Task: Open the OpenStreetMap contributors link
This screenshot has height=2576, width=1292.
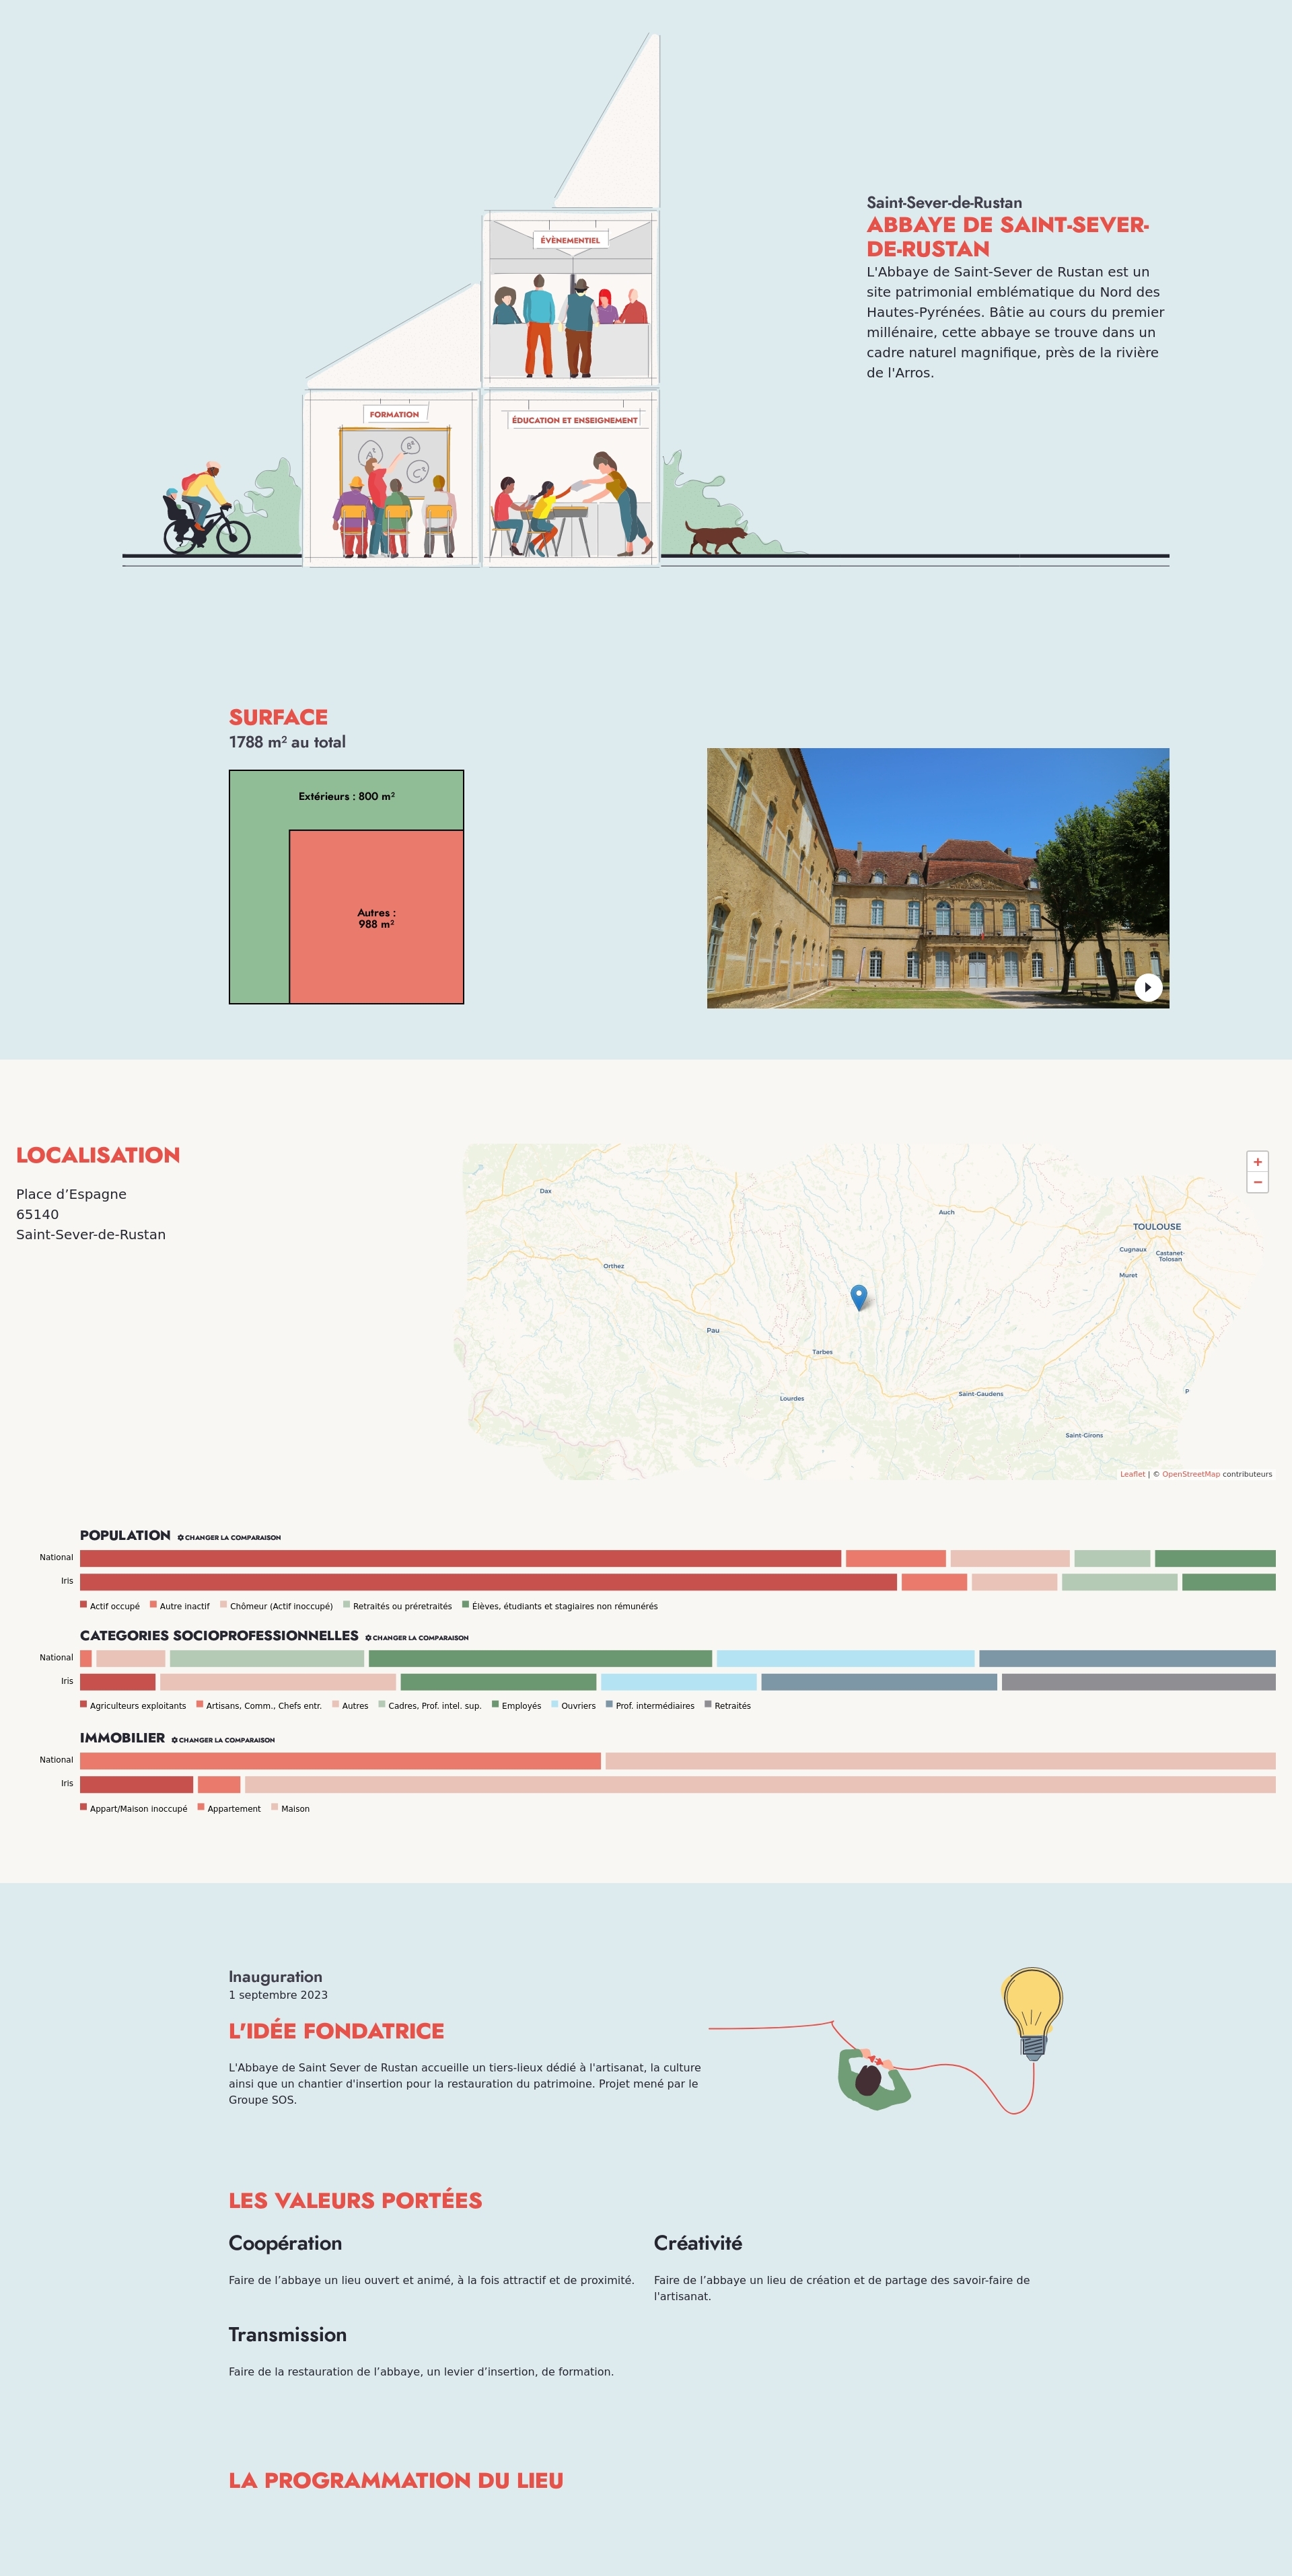Action: point(1190,1474)
